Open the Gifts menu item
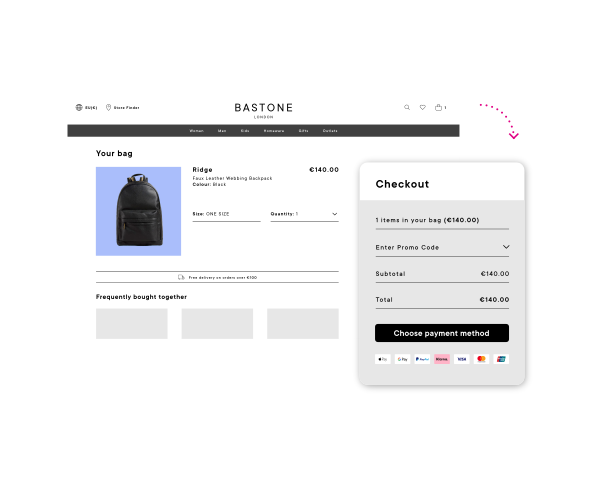This screenshot has height=480, width=592. 304,131
